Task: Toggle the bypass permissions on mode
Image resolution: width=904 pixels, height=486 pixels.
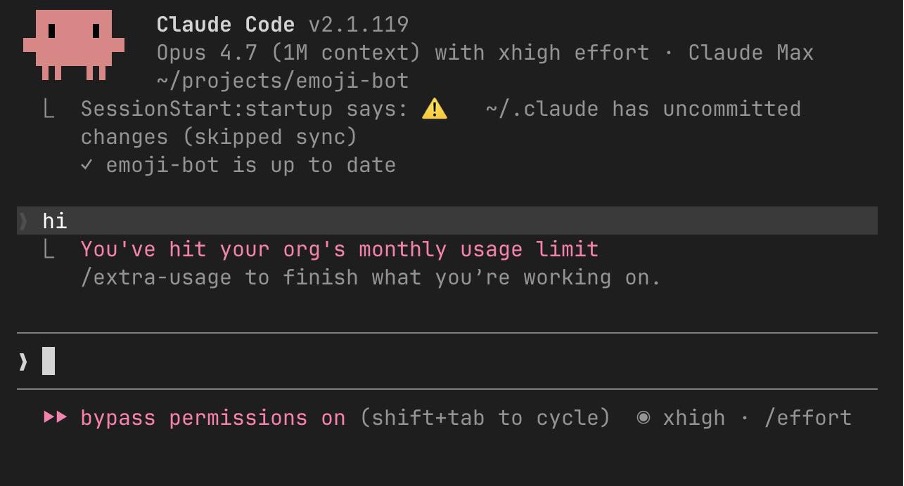Action: click(x=213, y=418)
